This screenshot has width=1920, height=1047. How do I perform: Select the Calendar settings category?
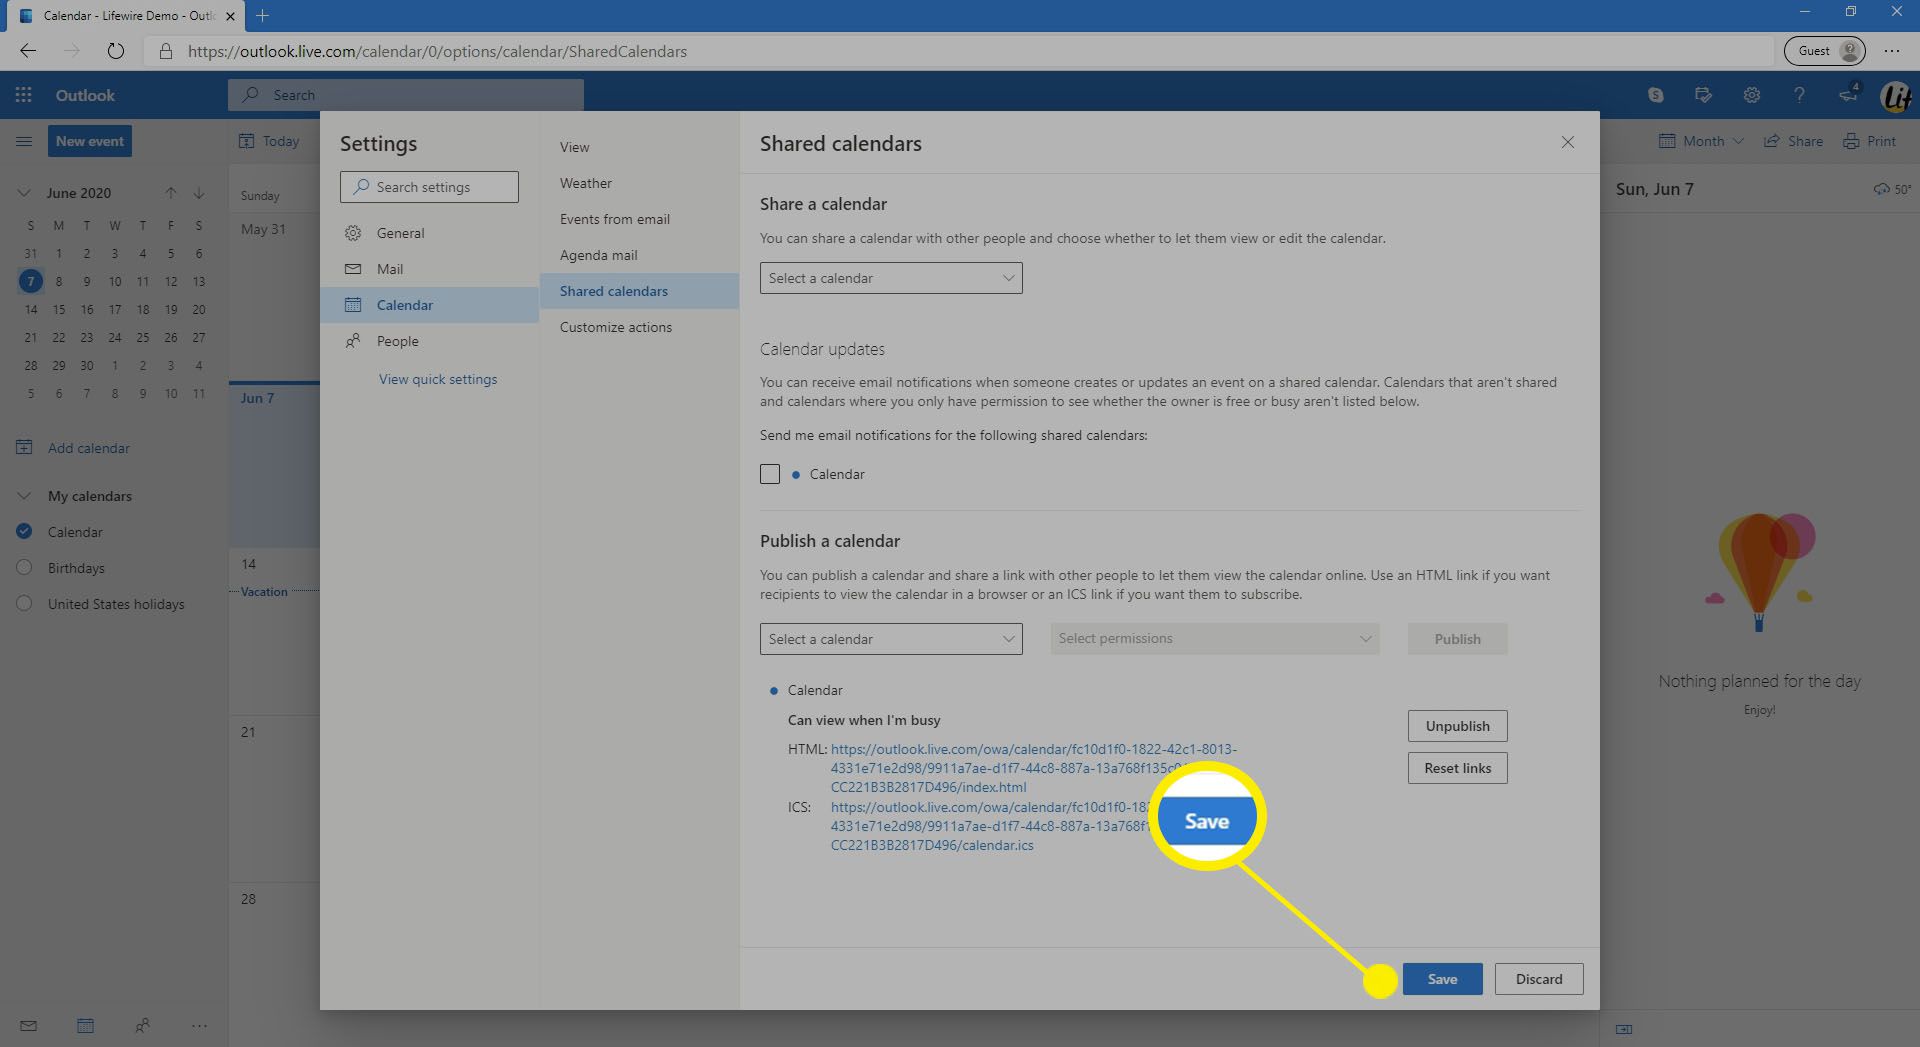[x=429, y=305]
